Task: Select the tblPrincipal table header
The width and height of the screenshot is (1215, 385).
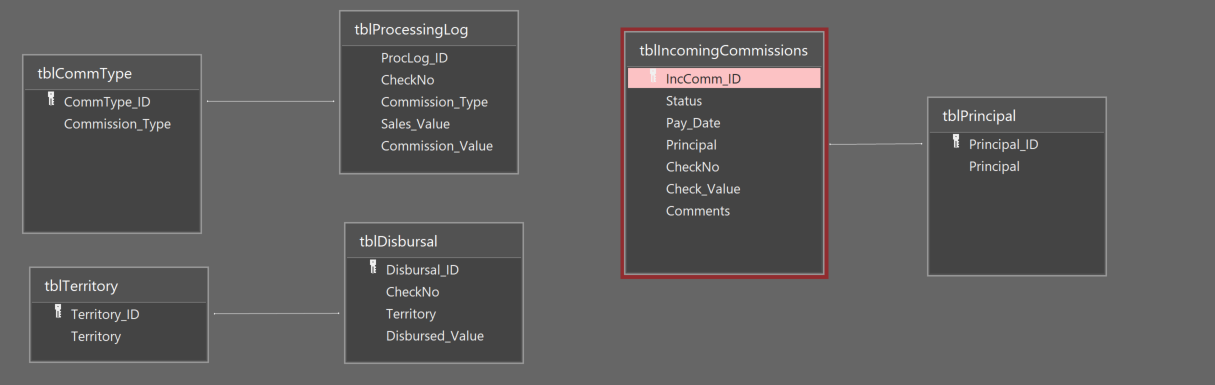Action: (1017, 116)
